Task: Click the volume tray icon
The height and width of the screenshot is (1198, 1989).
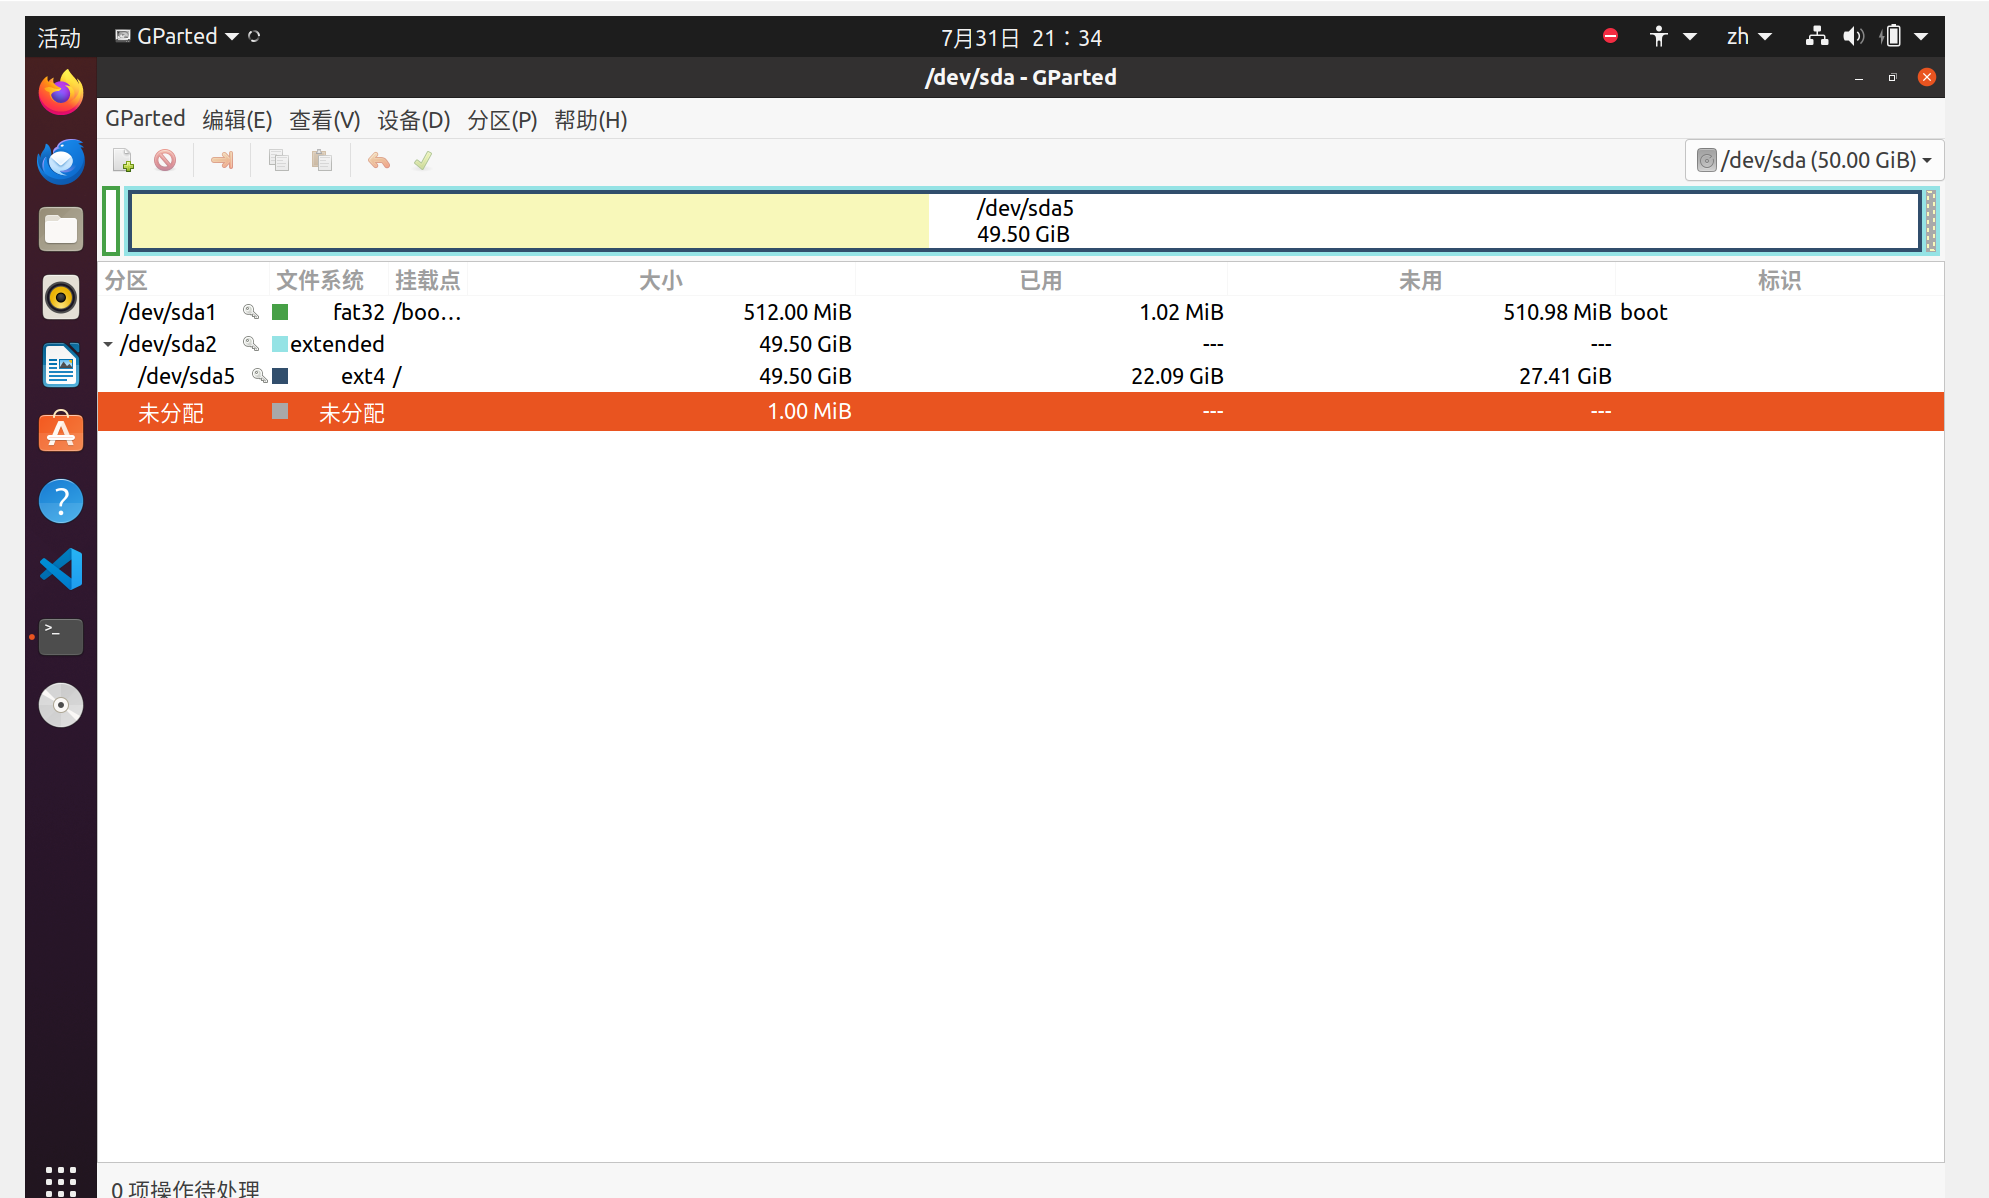Action: click(1854, 36)
